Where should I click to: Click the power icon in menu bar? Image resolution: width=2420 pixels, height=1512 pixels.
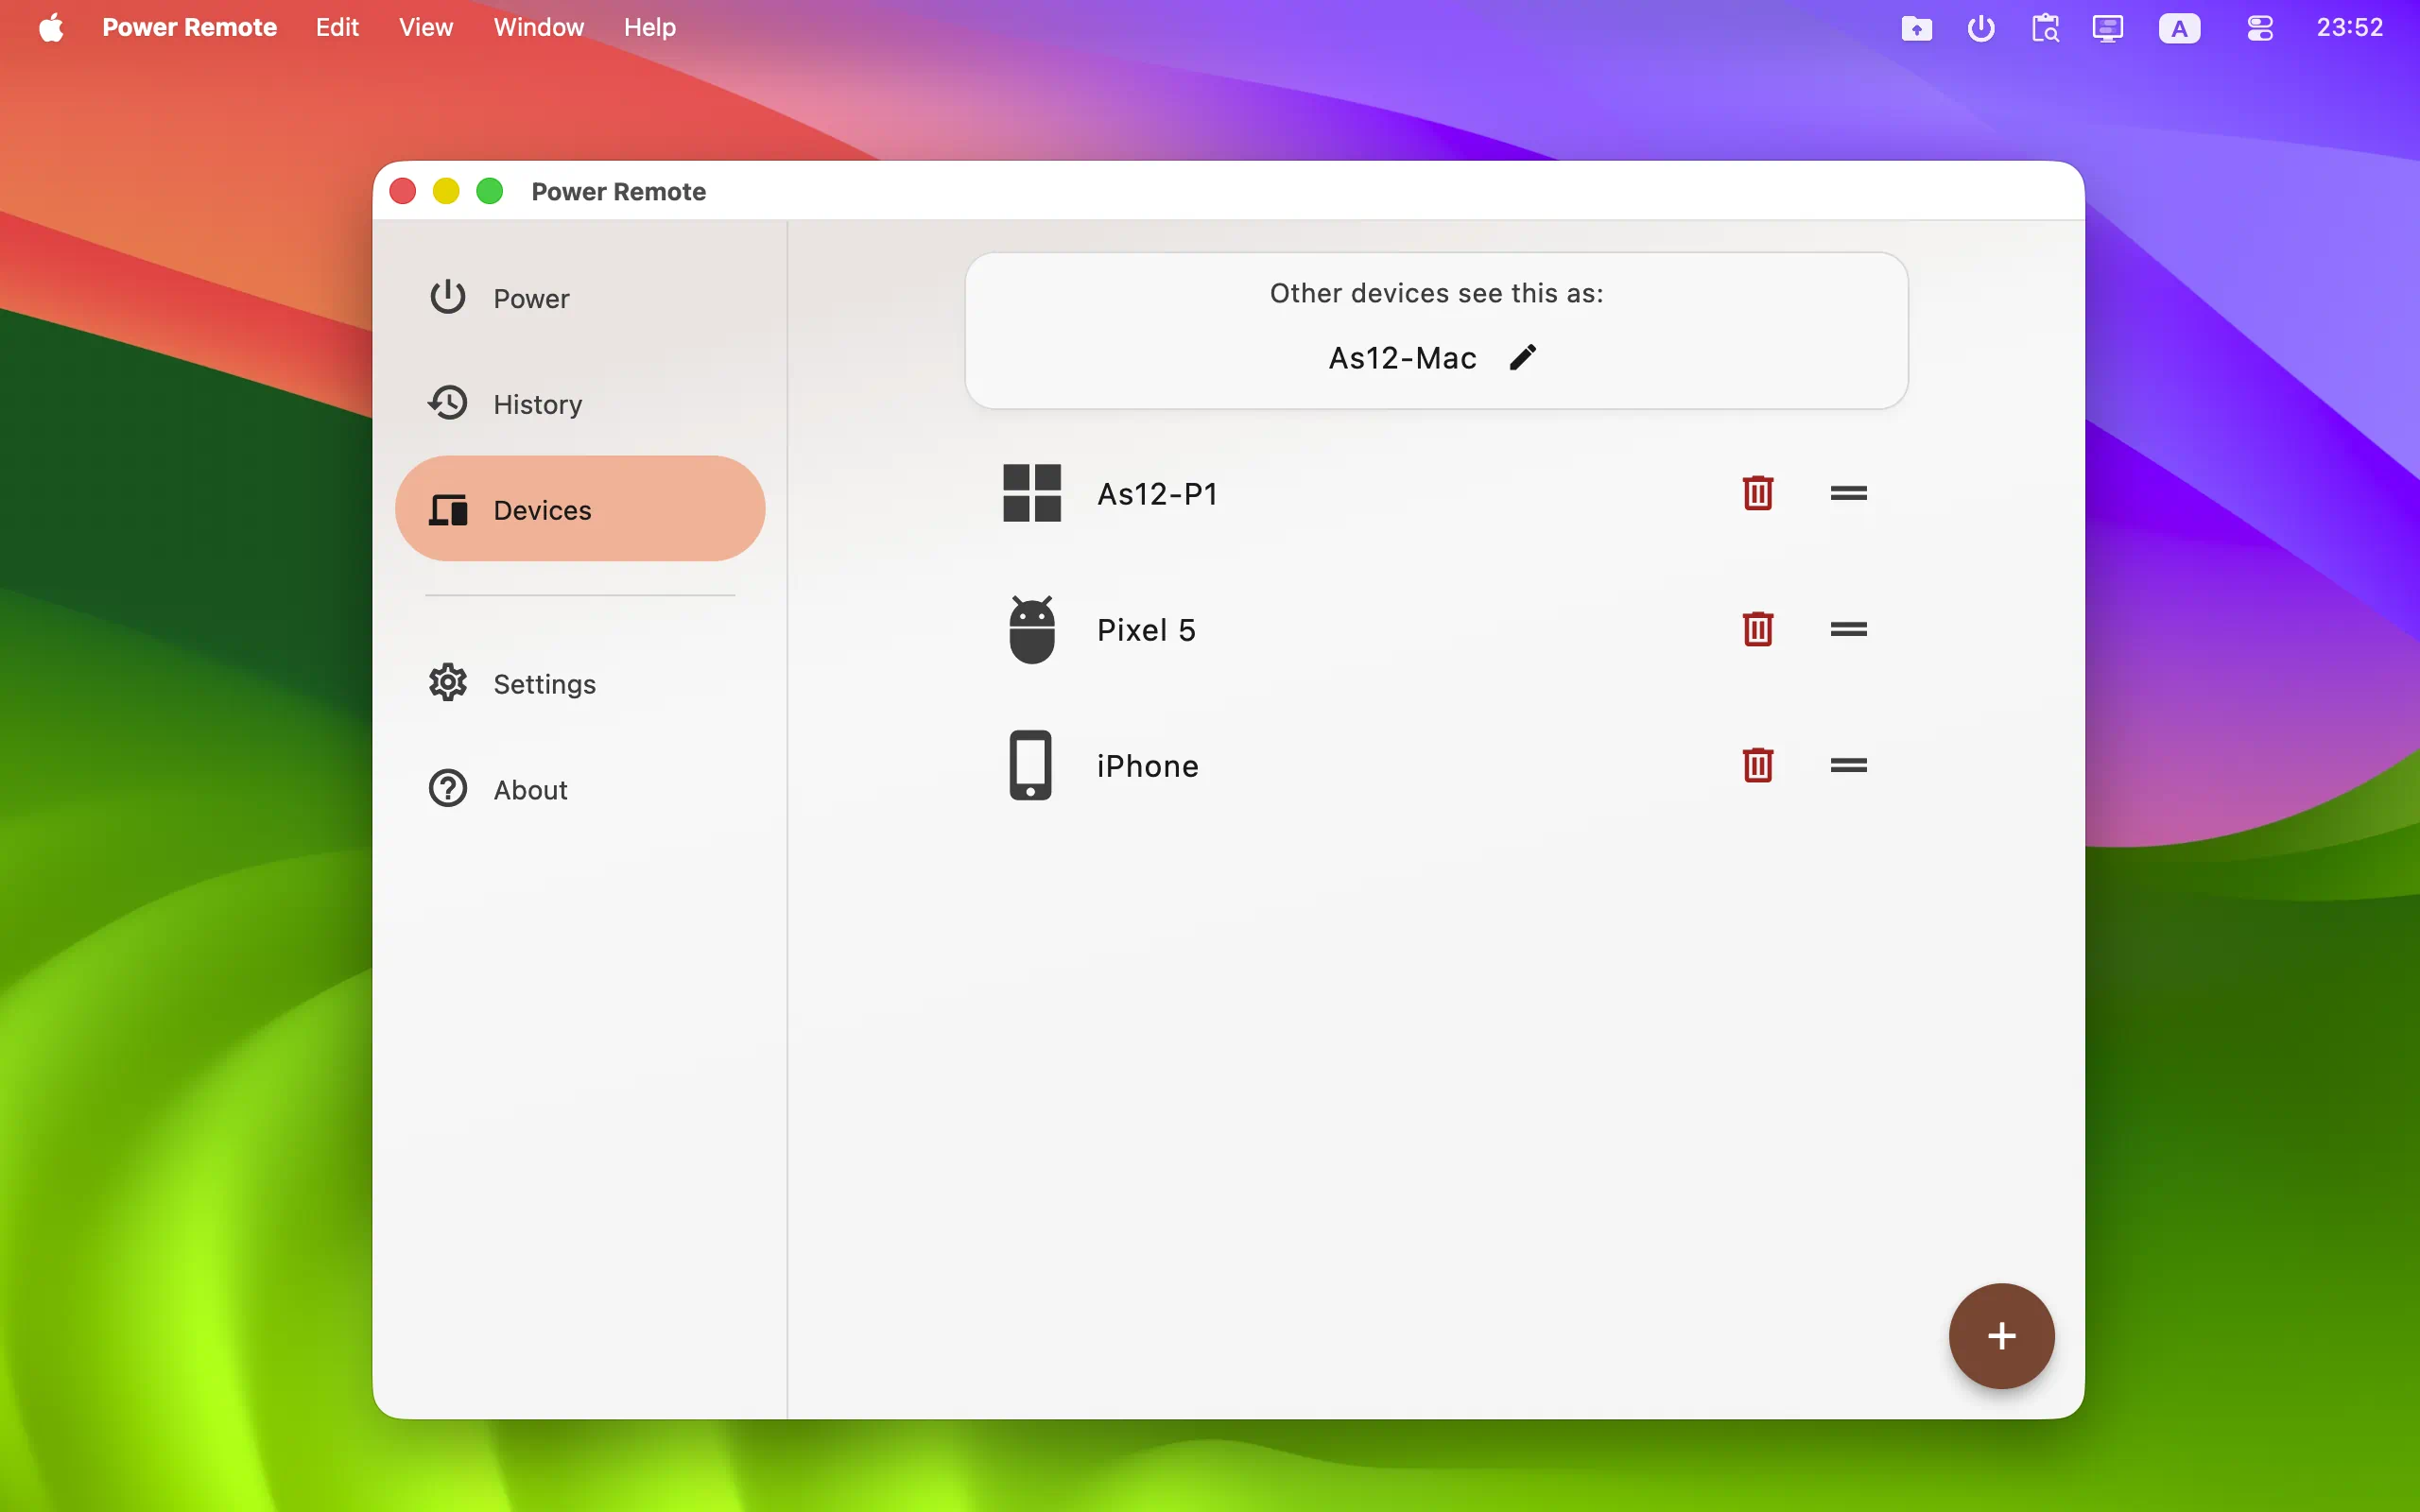(1980, 28)
